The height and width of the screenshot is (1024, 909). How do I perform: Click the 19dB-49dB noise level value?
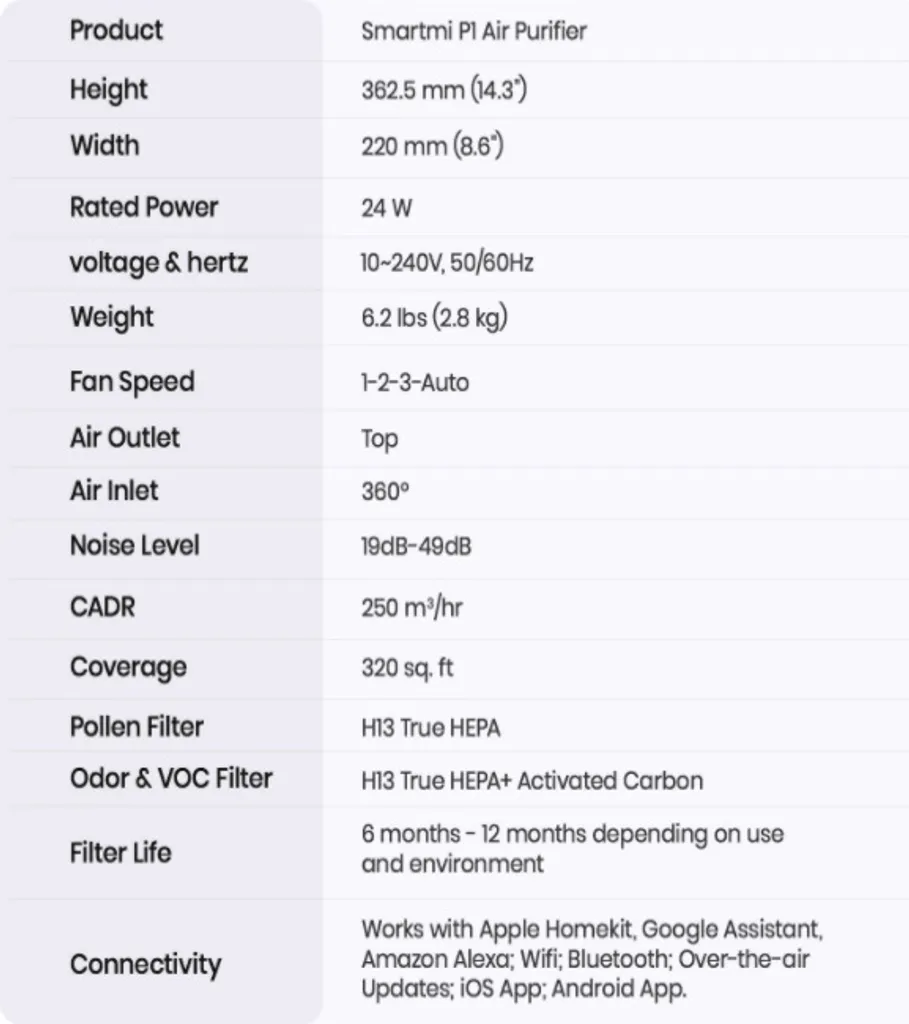417,546
